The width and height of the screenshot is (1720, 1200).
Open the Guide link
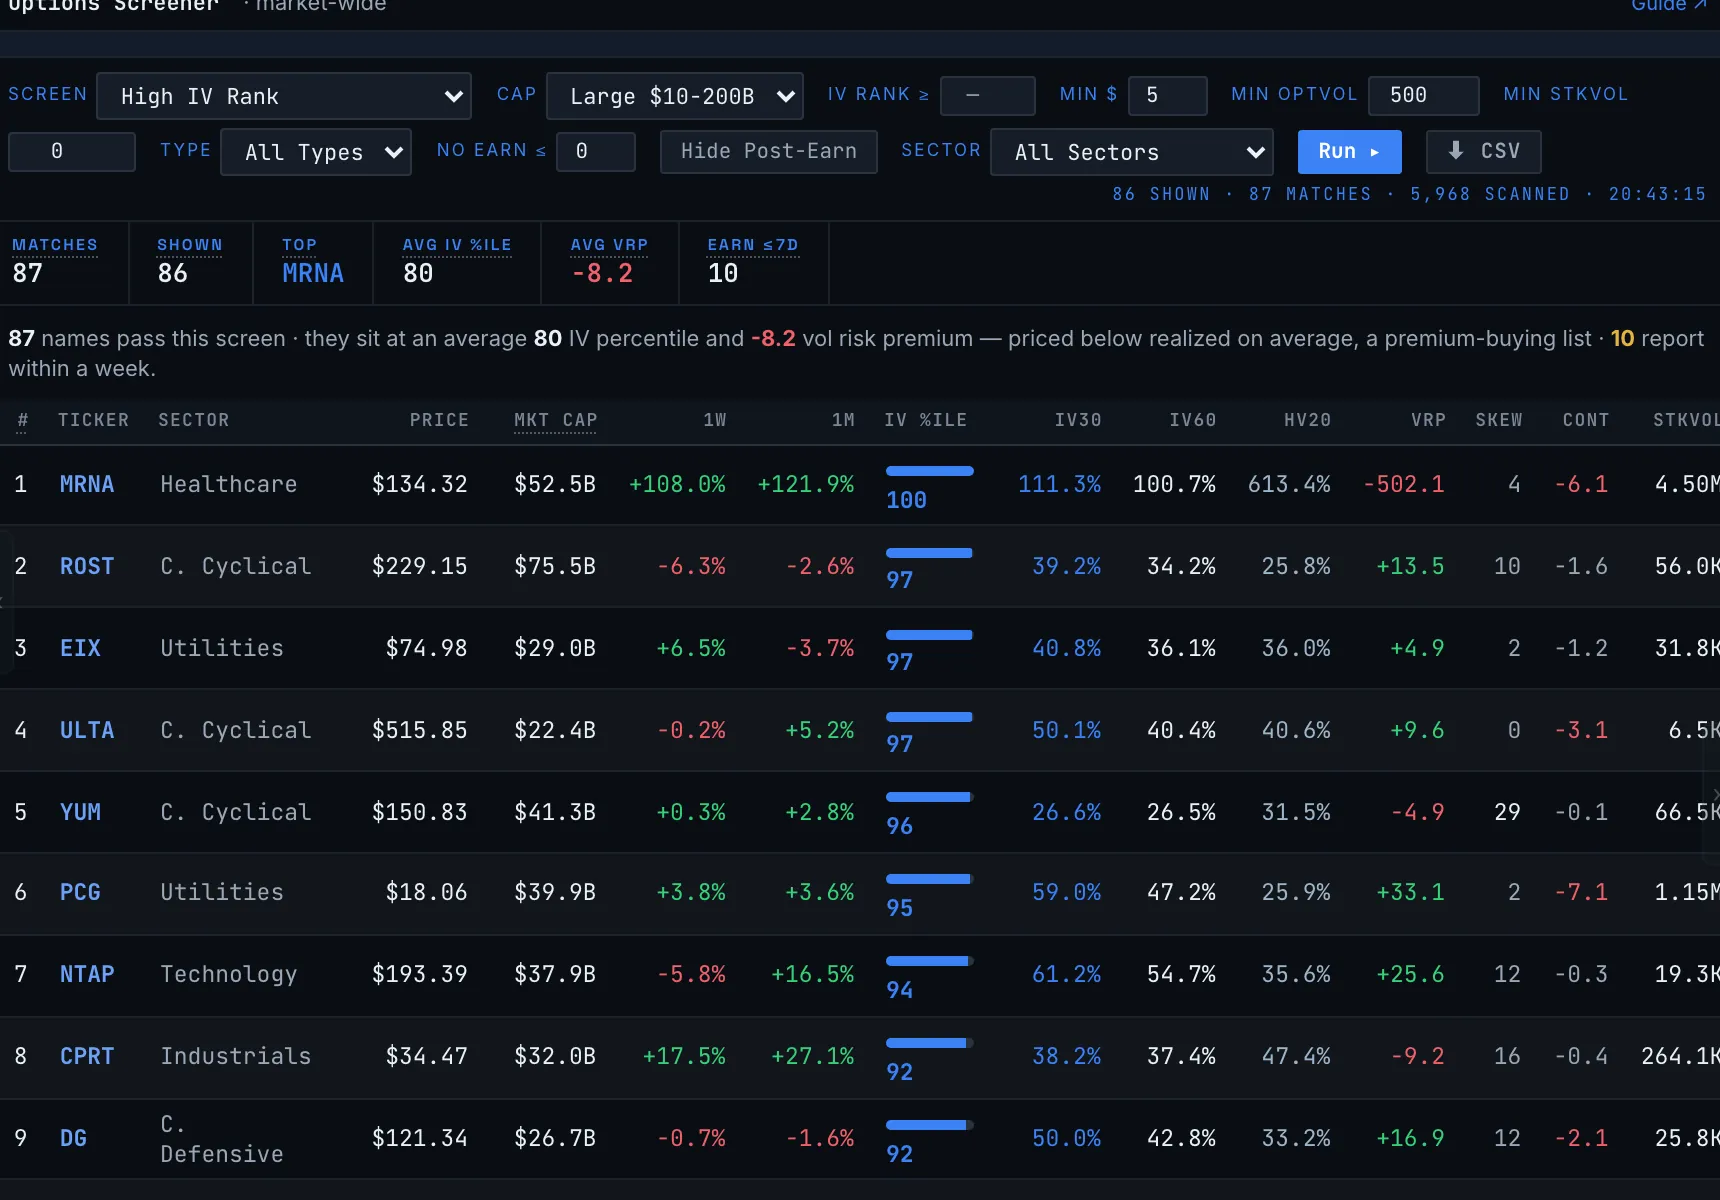point(1668,6)
